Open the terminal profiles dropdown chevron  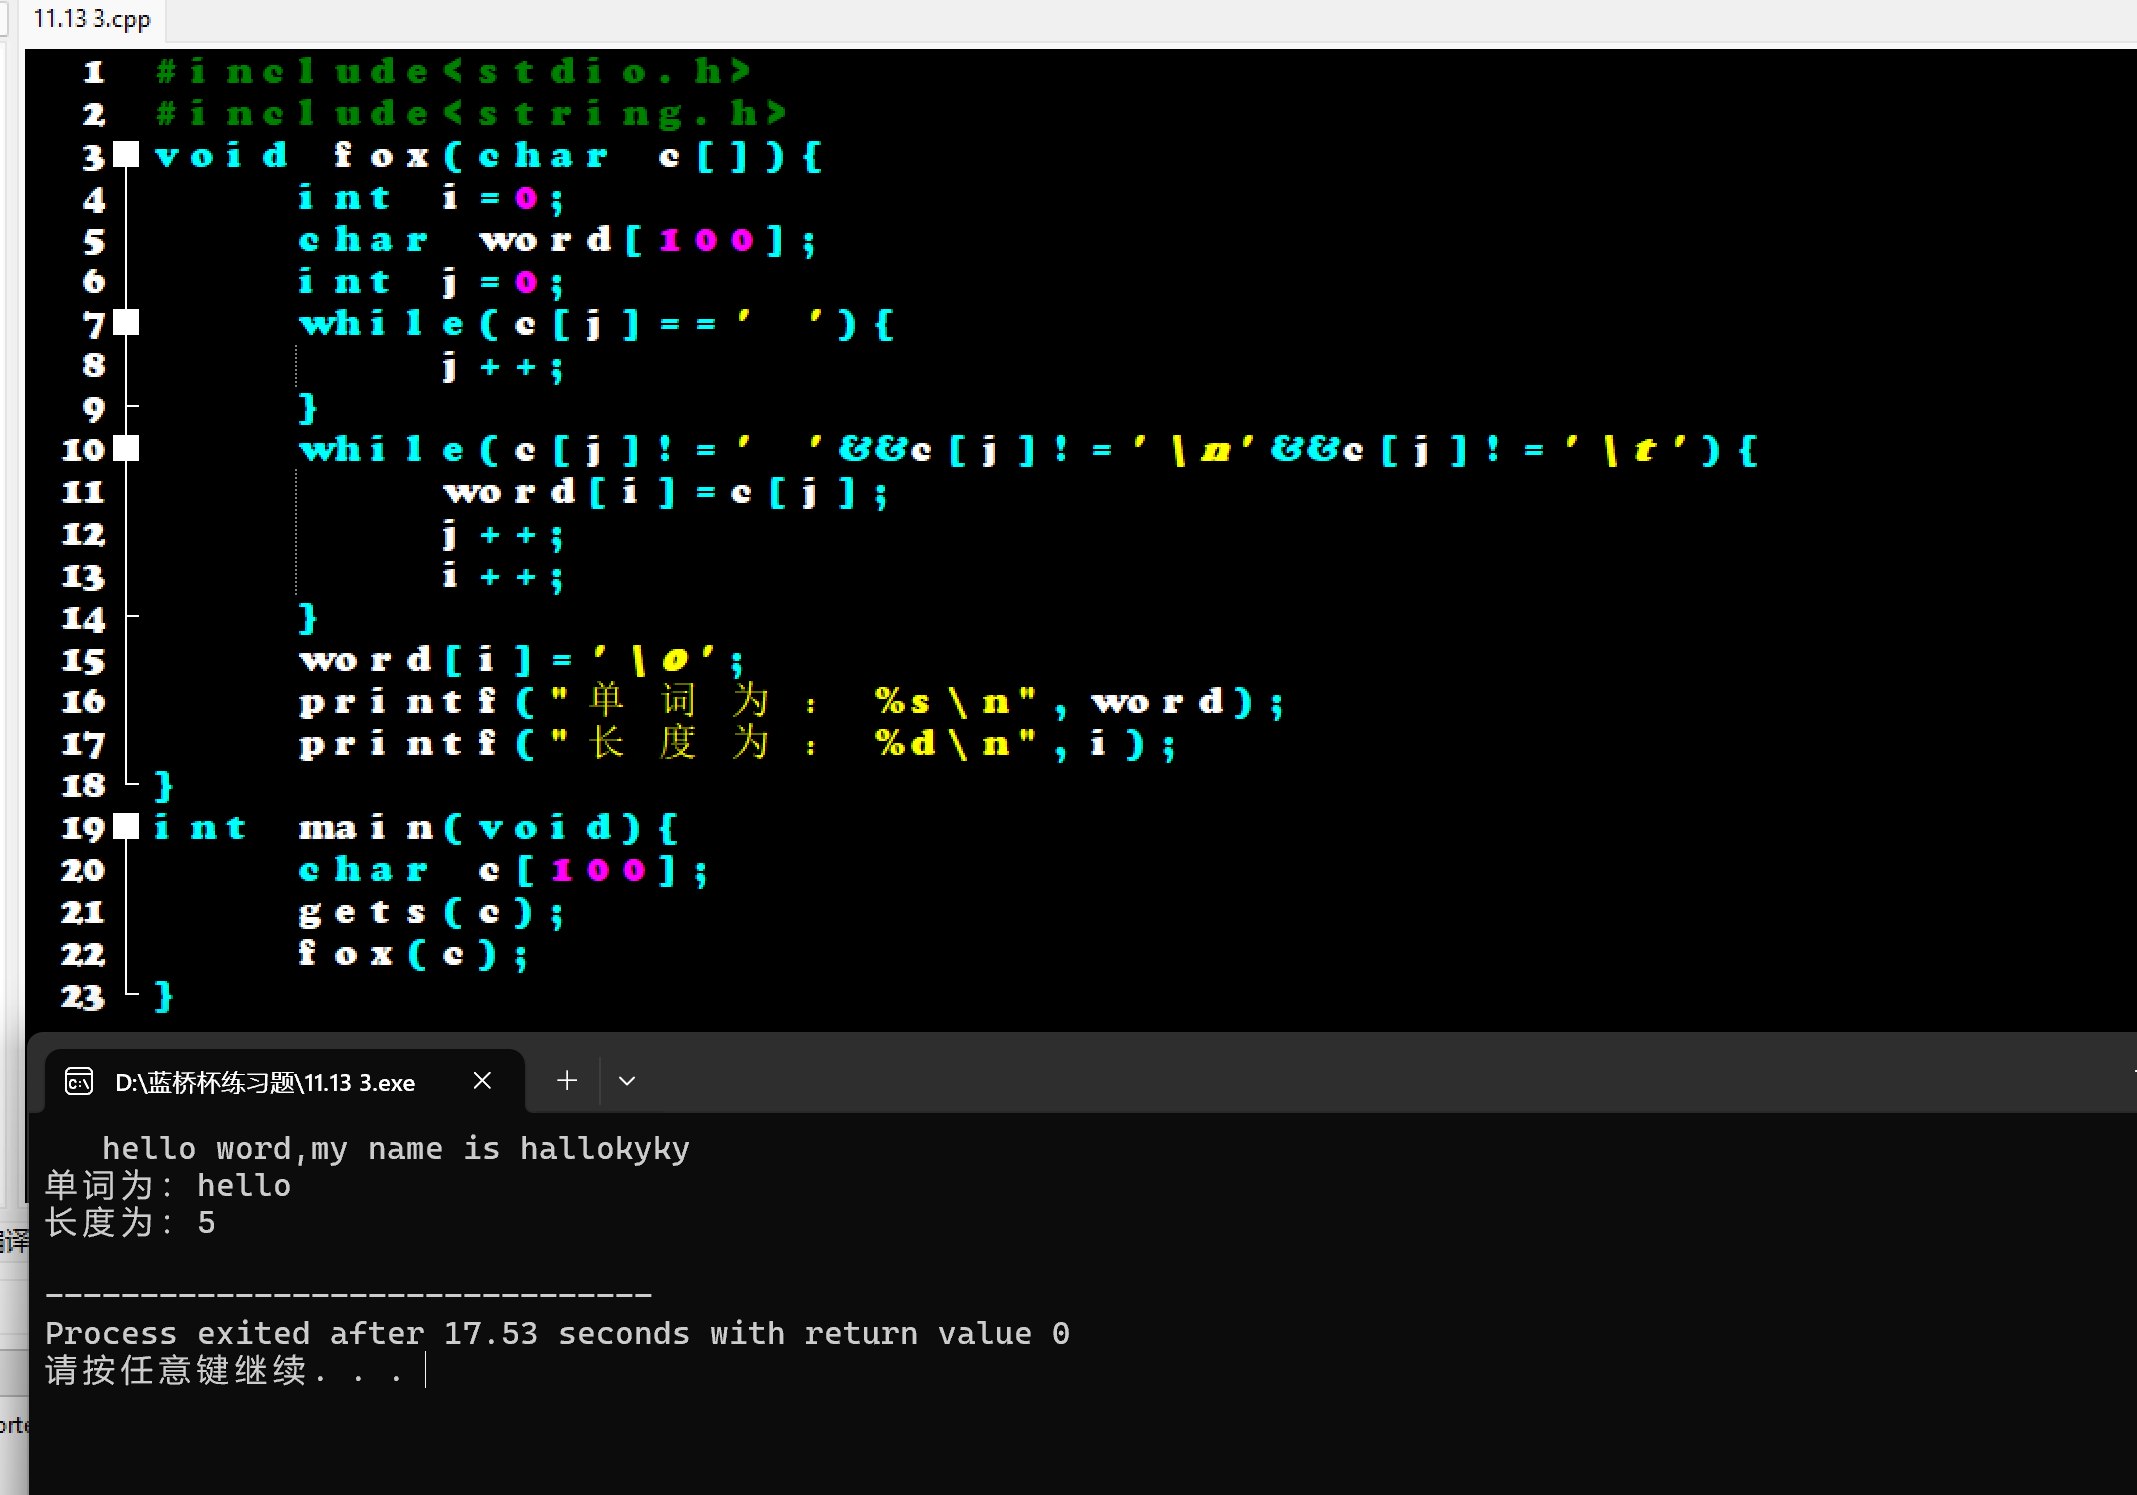pyautogui.click(x=627, y=1081)
